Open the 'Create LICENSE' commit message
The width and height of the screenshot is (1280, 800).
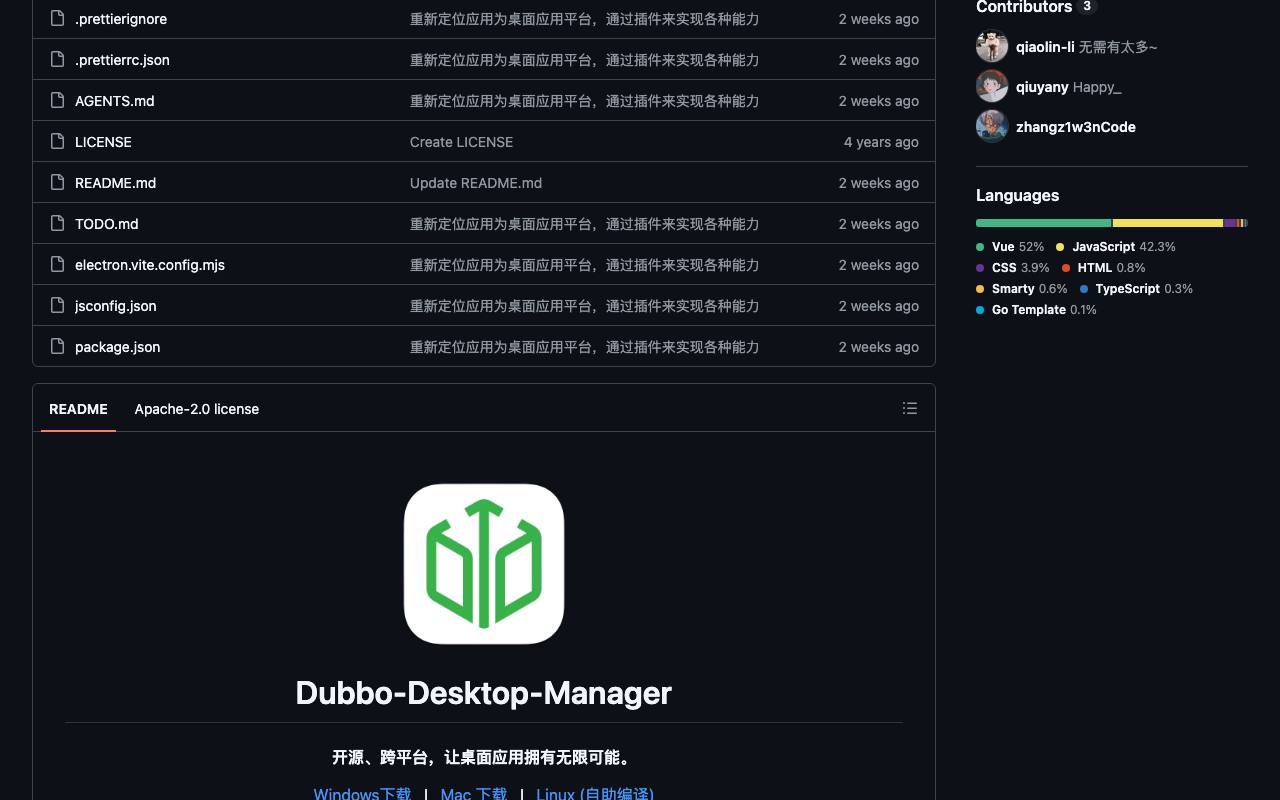coord(461,142)
